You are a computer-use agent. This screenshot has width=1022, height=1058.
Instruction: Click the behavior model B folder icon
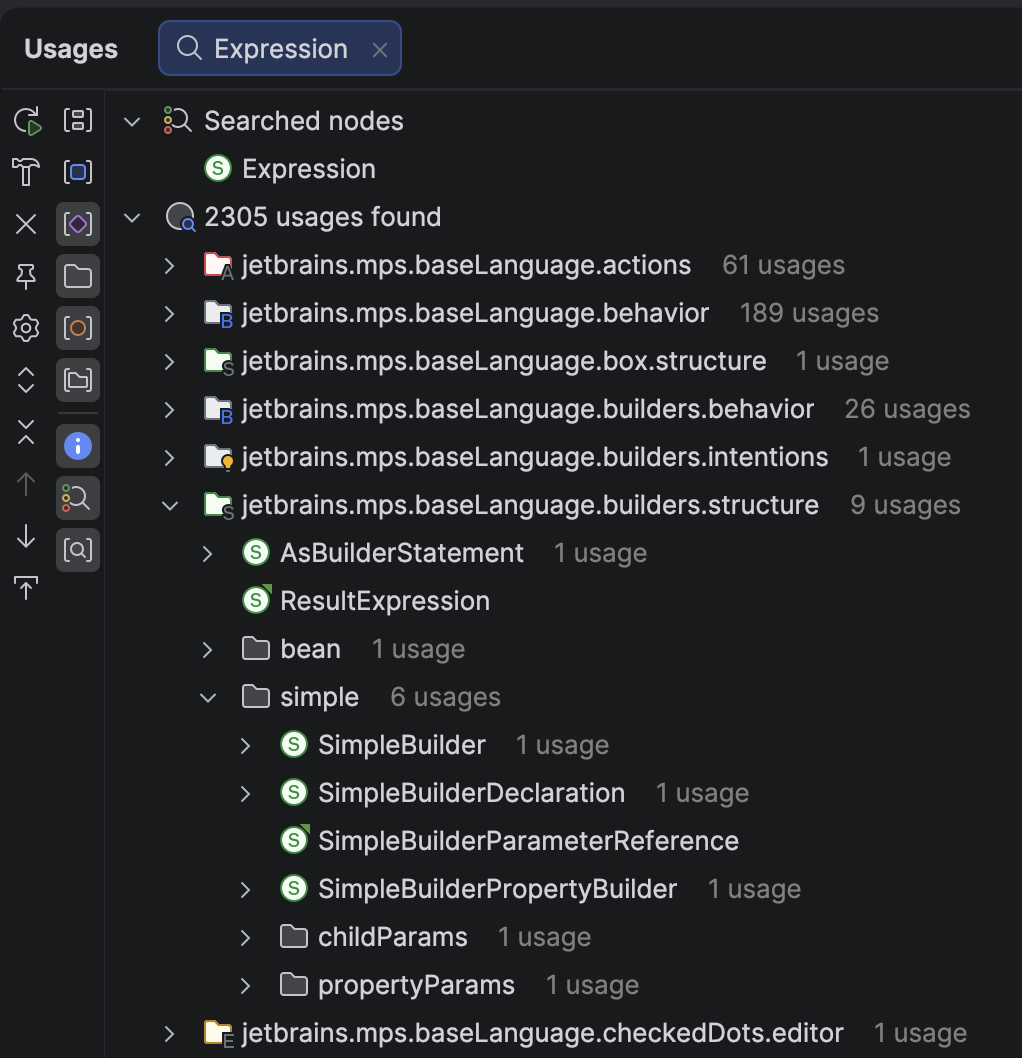[219, 313]
